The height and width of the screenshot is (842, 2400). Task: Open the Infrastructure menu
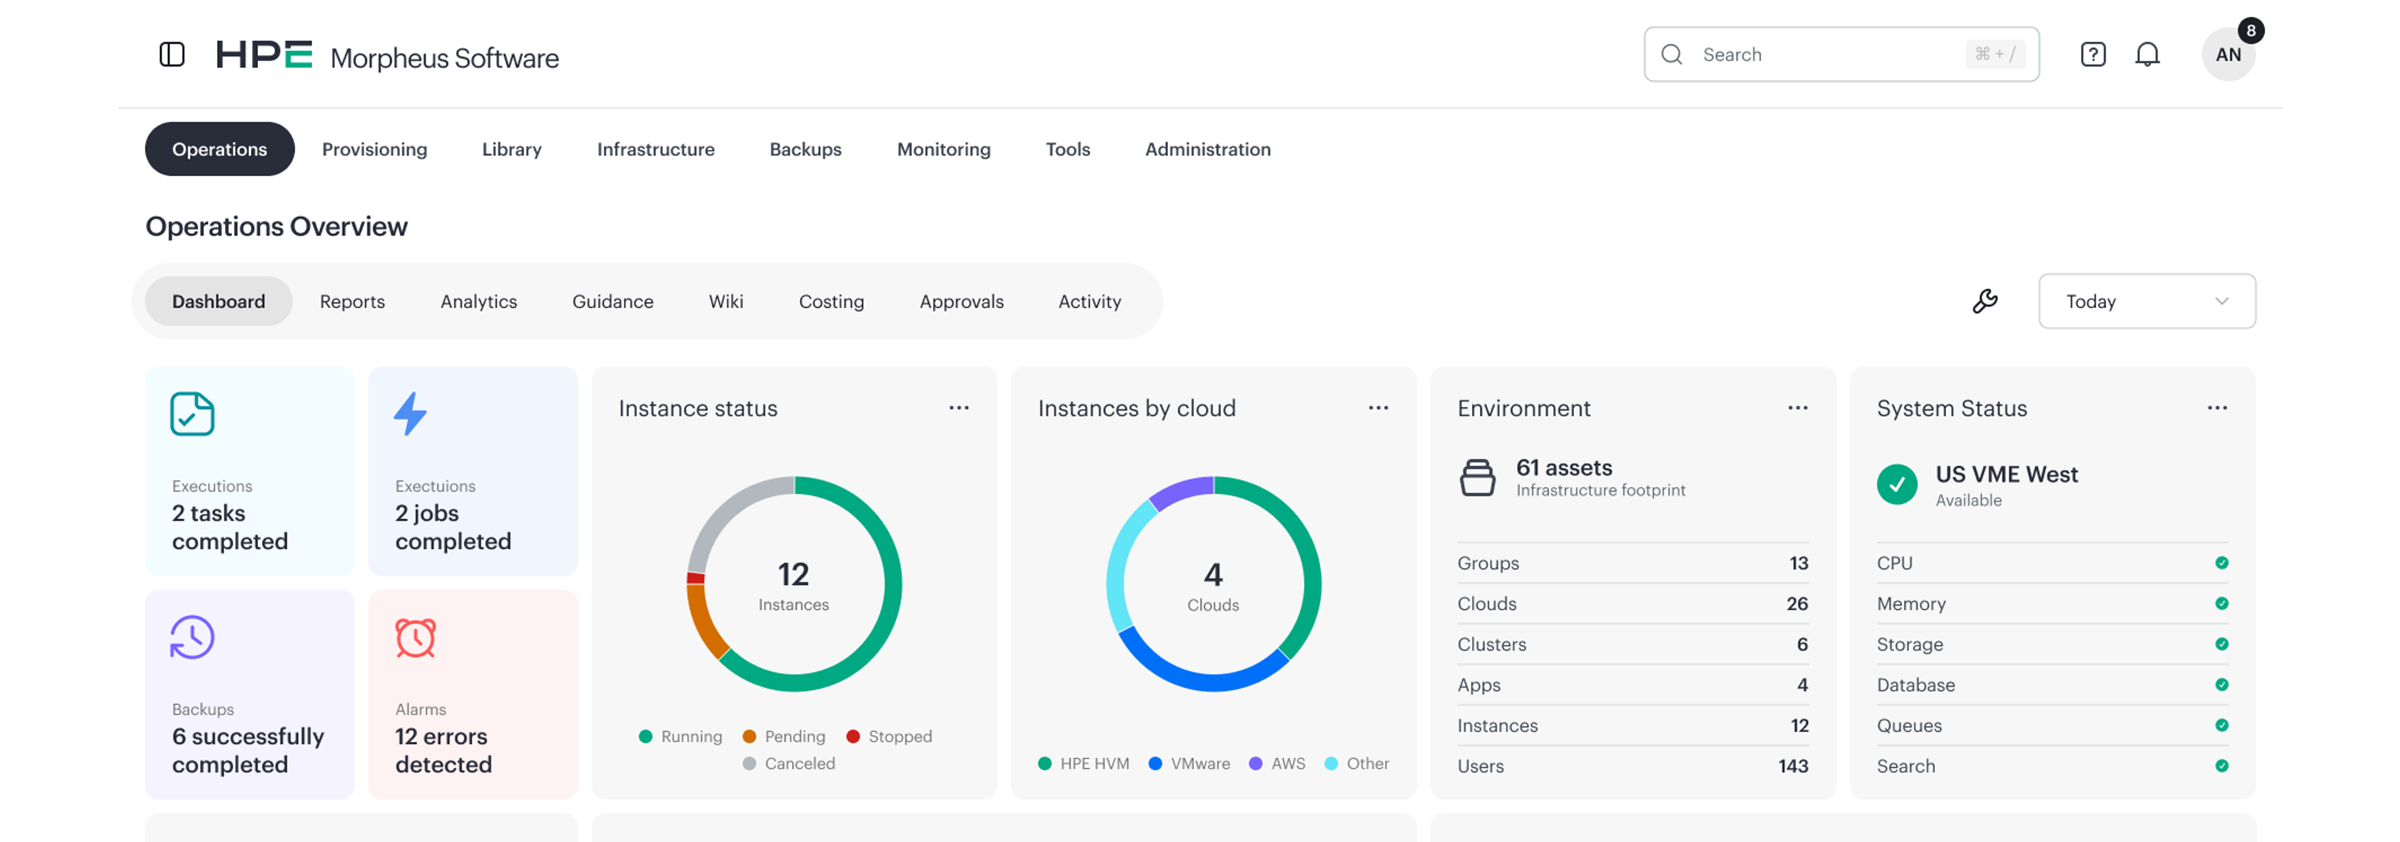point(656,149)
